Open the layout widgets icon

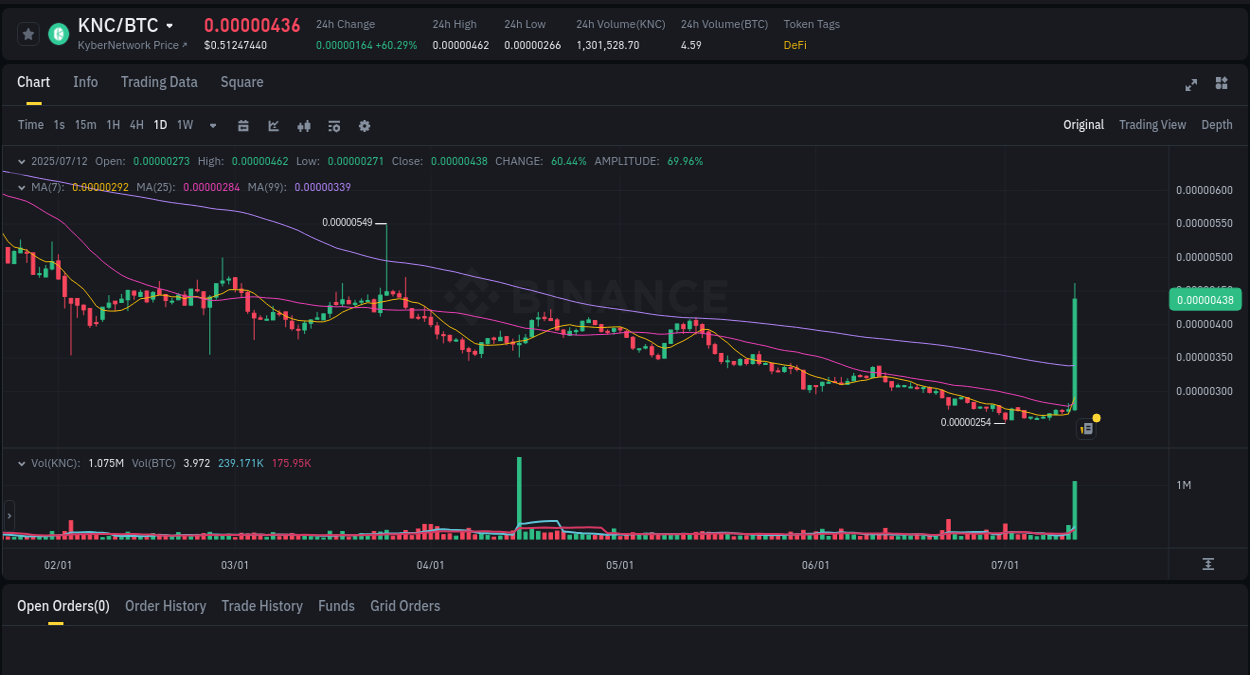click(x=1221, y=84)
